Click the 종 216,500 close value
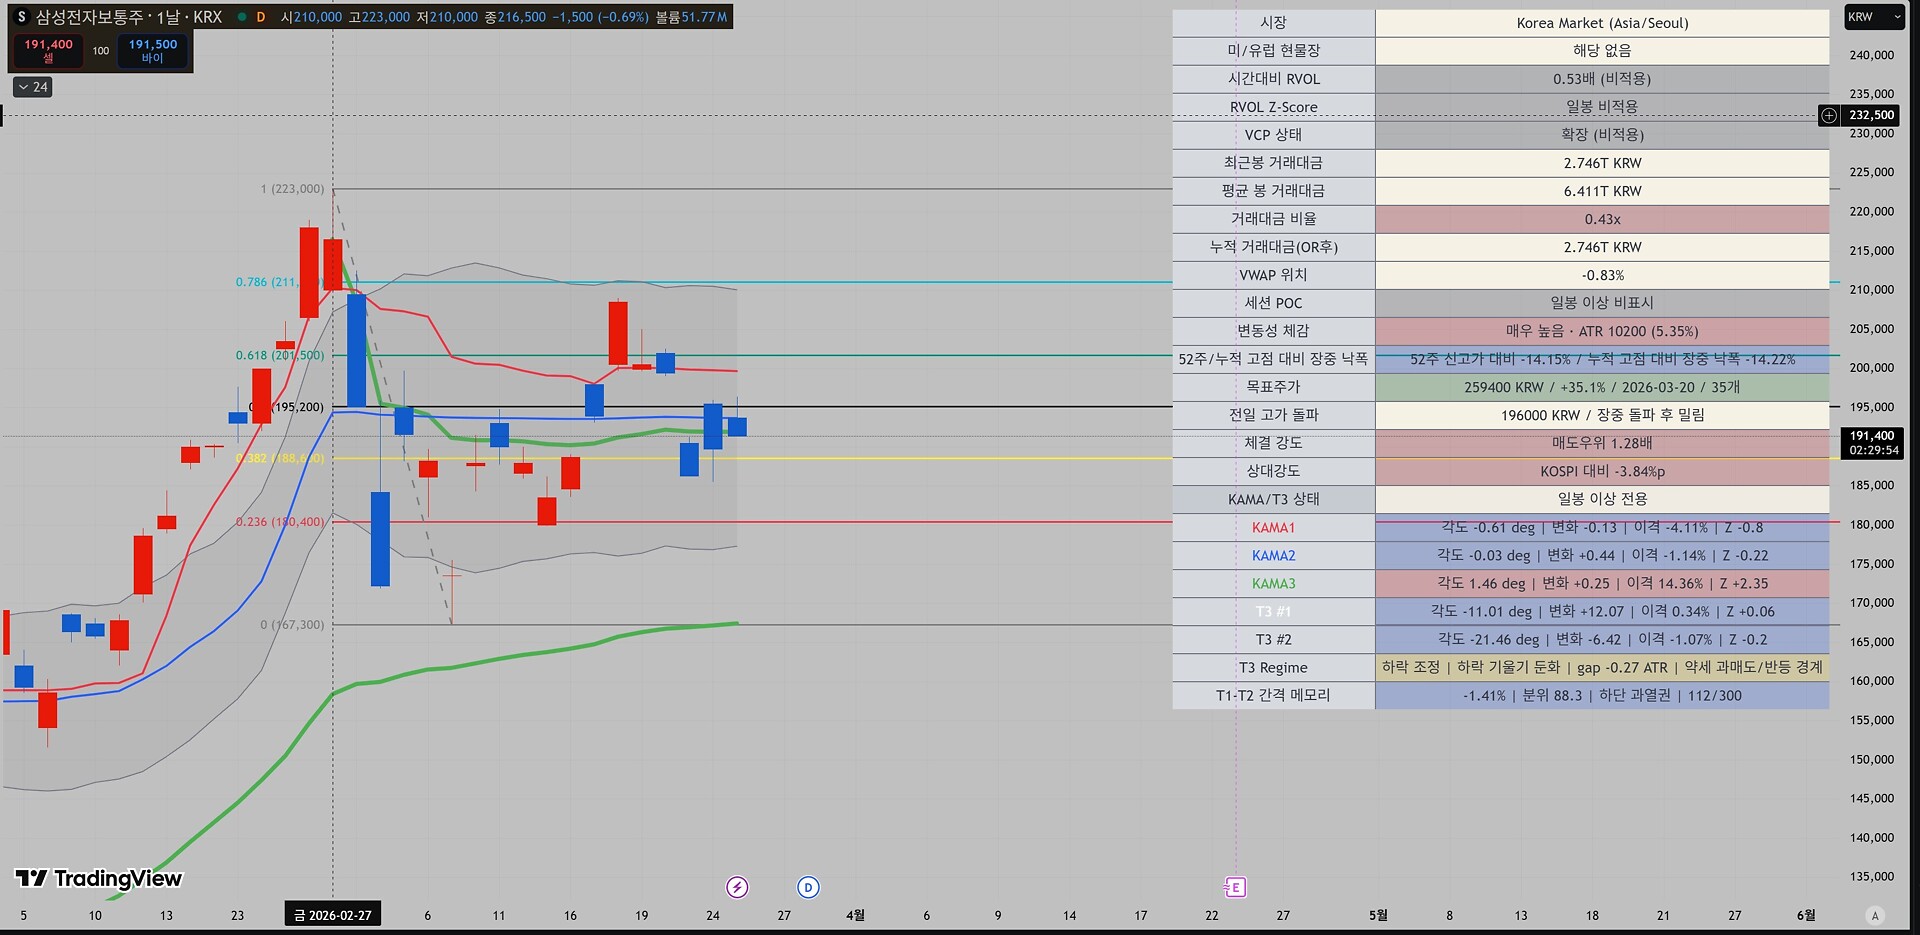 click(515, 17)
